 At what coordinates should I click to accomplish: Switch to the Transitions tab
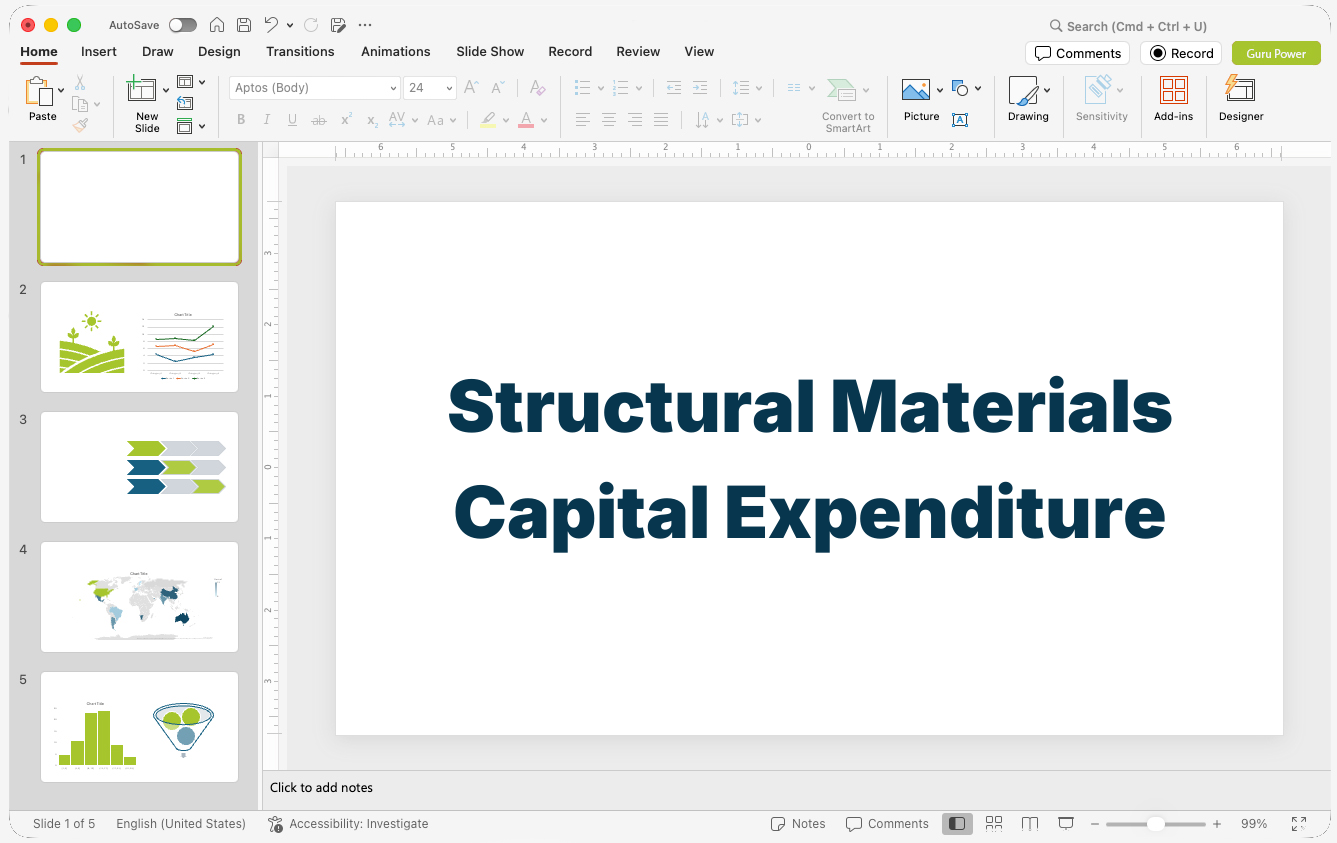[300, 52]
